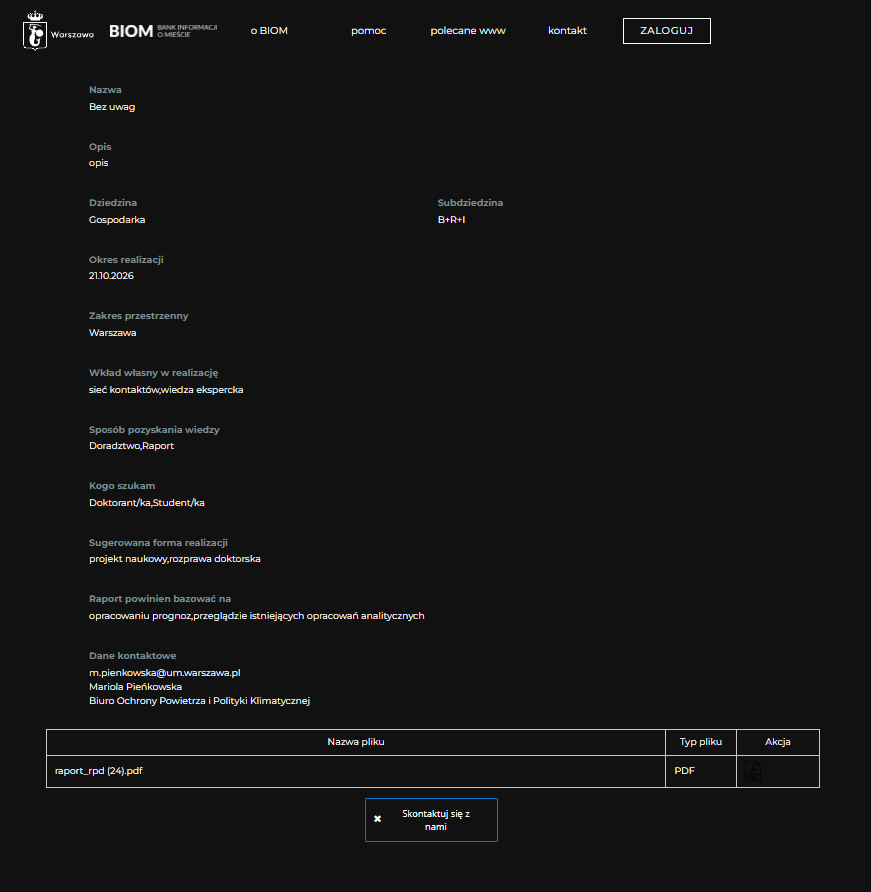Click the 'Warszawa' text beside crest

72,34
